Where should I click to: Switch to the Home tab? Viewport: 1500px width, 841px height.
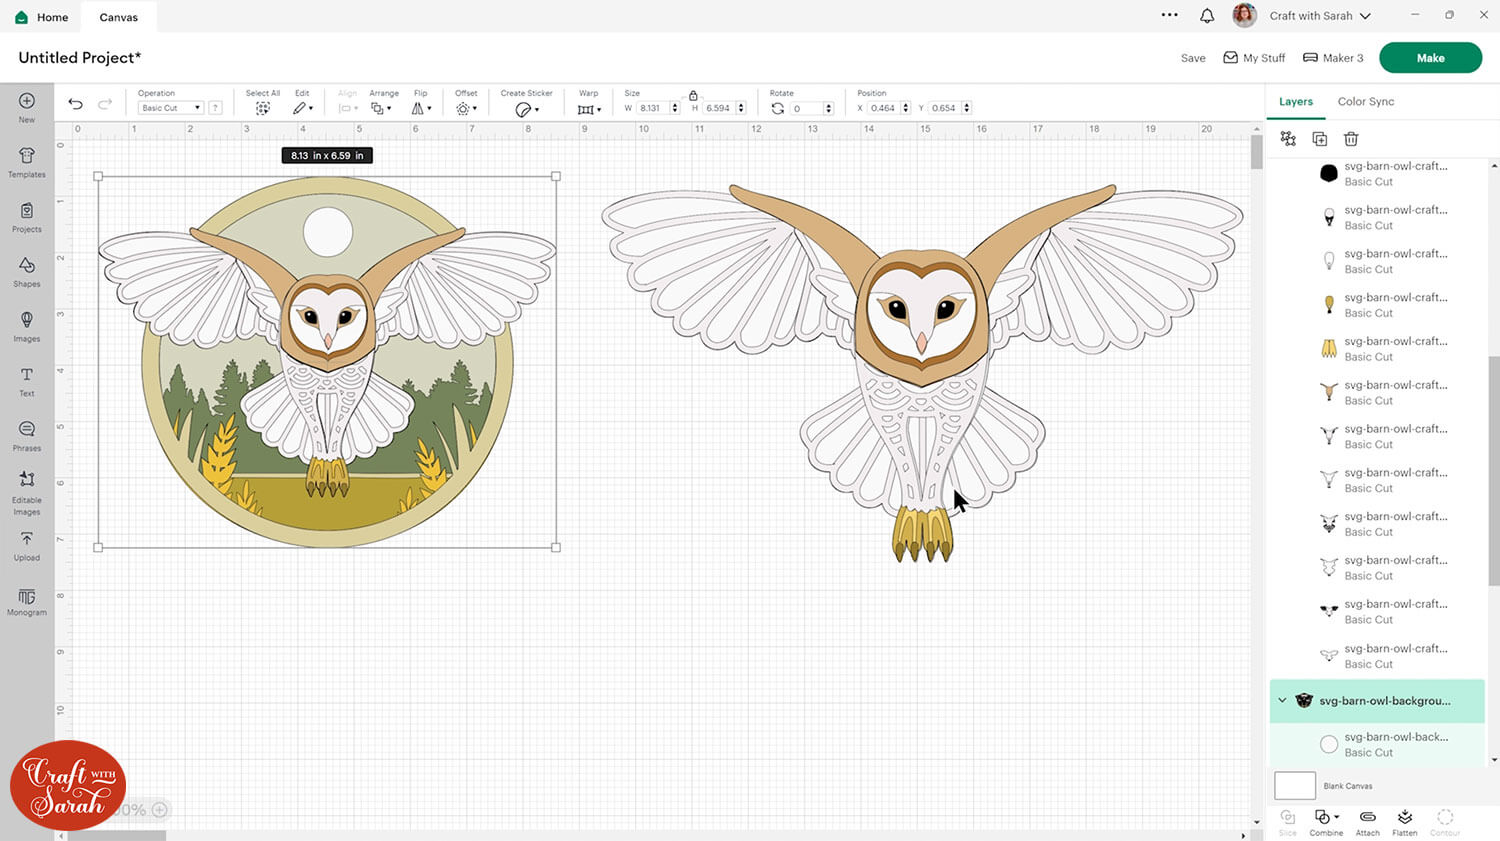click(x=40, y=16)
